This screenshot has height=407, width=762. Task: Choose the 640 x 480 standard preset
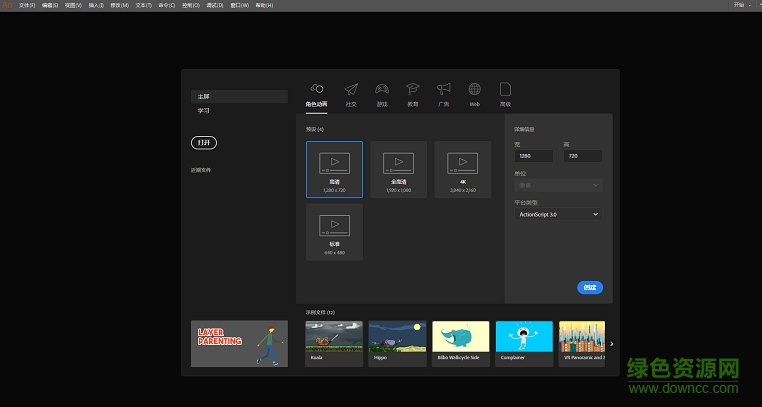pyautogui.click(x=334, y=232)
